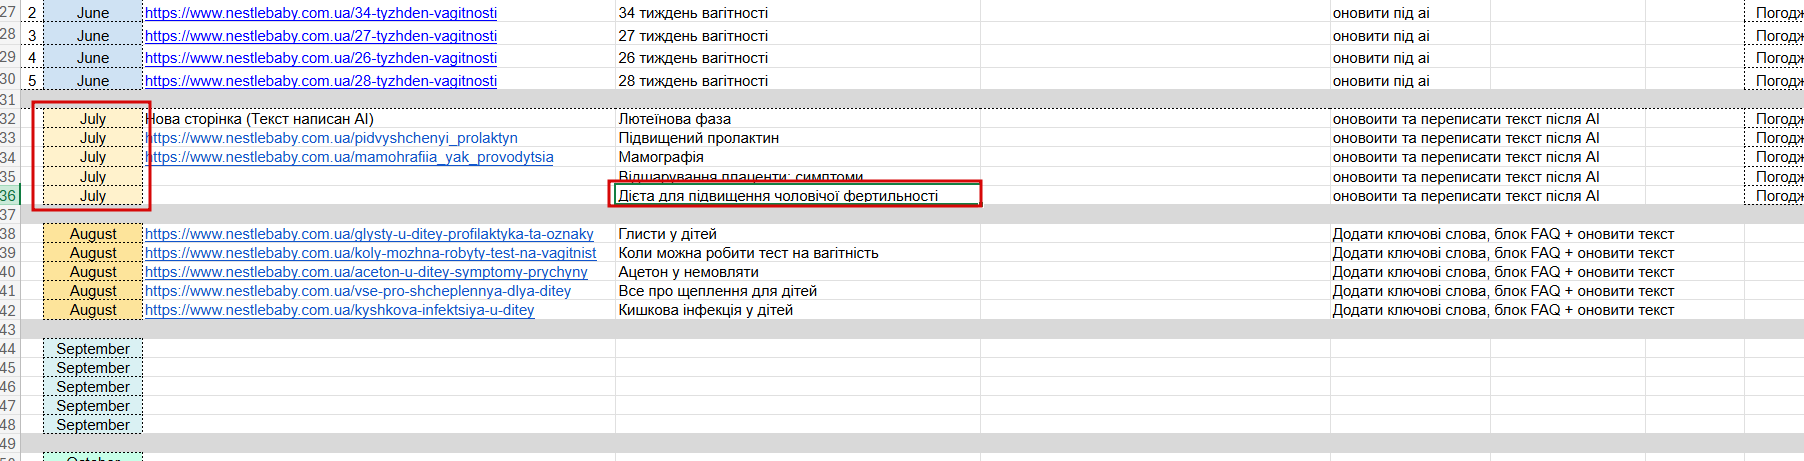Open the 28-tyzhden-vagitnosti link
The width and height of the screenshot is (1804, 461).
pos(321,81)
